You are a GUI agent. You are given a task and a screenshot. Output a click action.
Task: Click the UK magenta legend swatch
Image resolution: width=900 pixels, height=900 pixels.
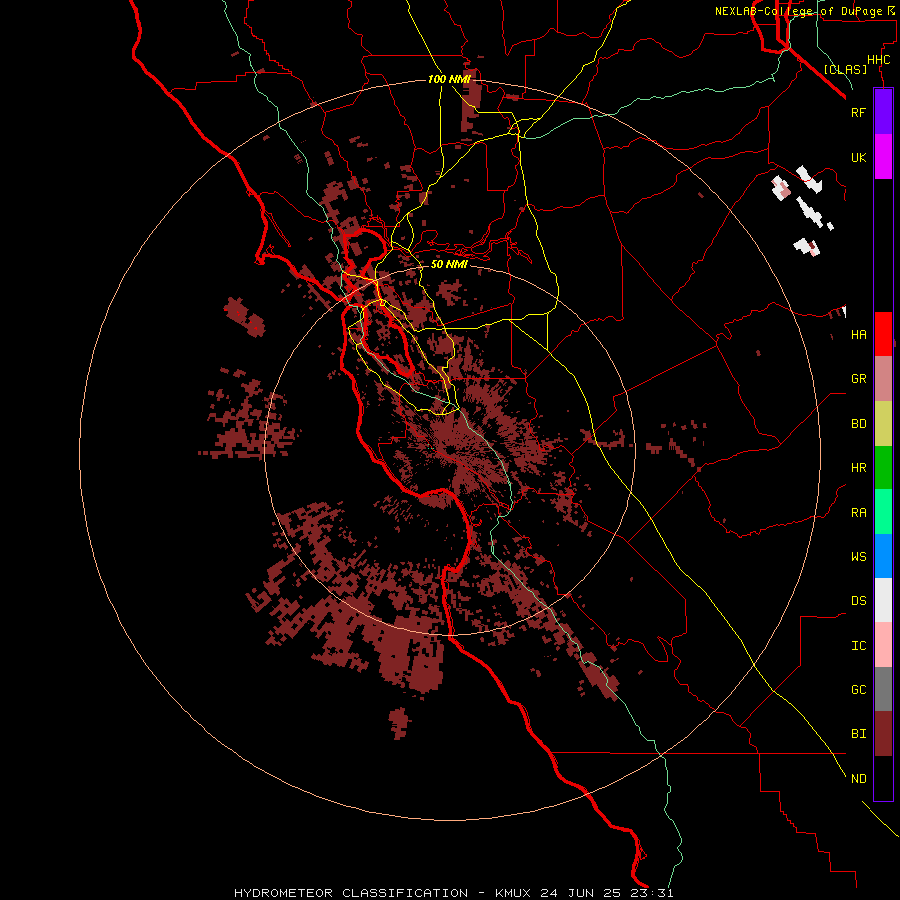point(883,157)
